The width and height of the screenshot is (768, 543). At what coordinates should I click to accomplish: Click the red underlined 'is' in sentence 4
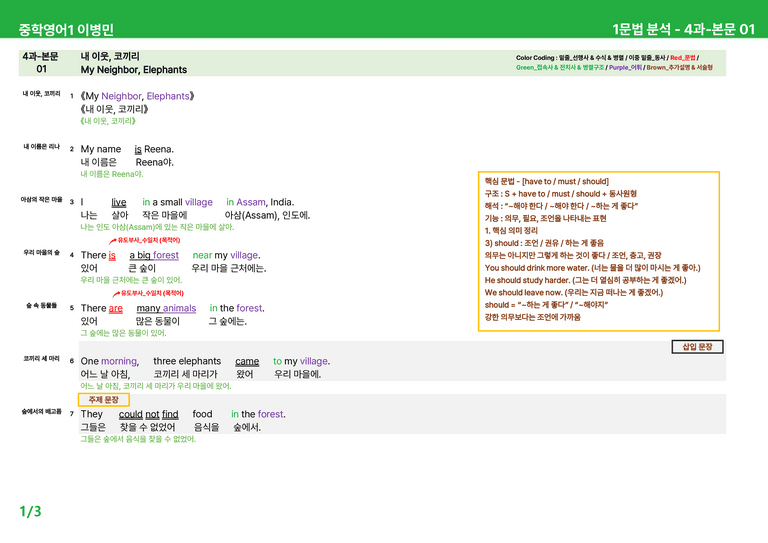112,256
